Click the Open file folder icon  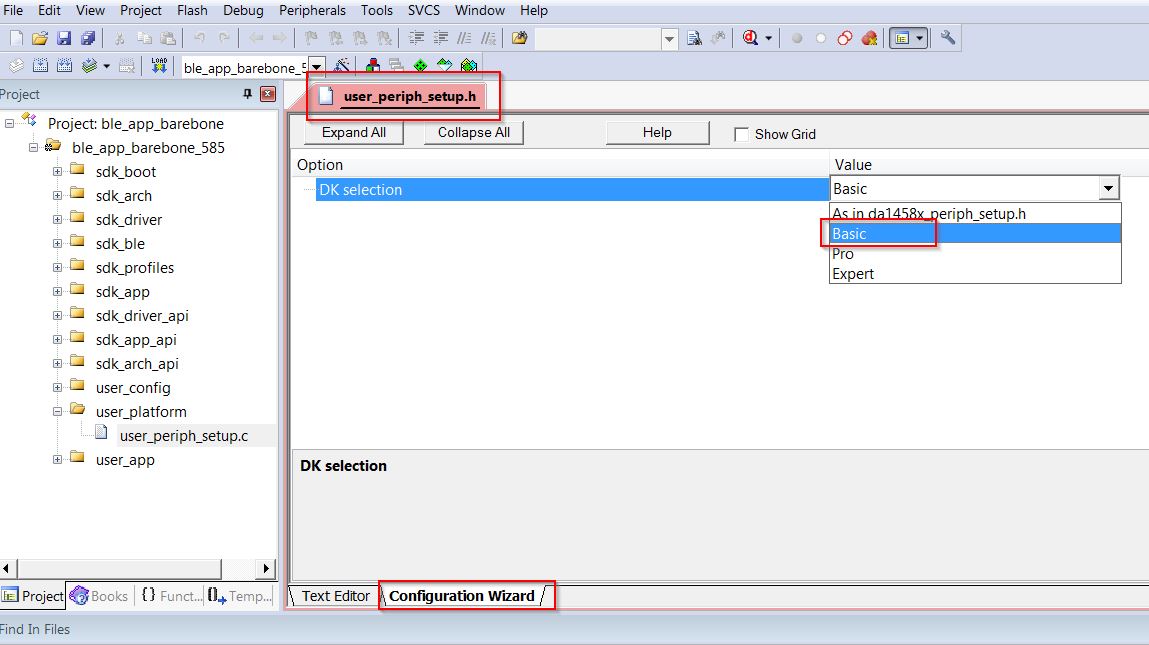[40, 39]
